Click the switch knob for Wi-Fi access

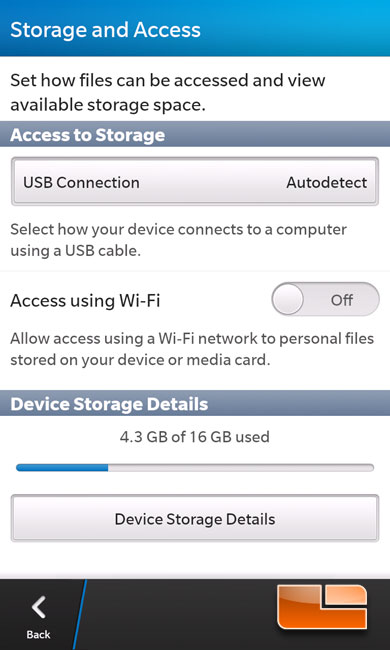[288, 299]
